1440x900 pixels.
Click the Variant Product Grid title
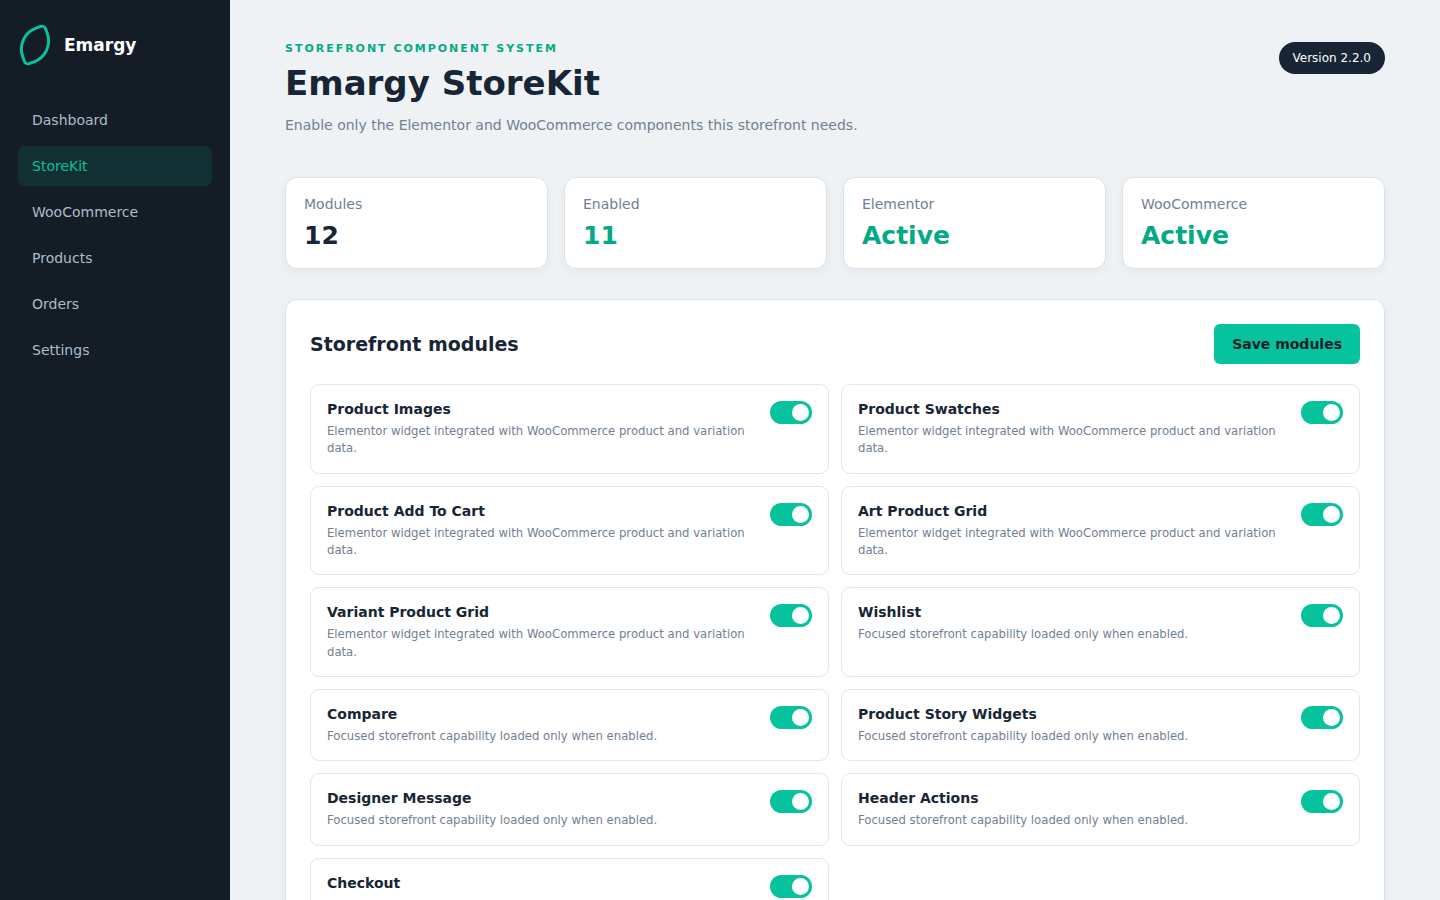tap(408, 612)
